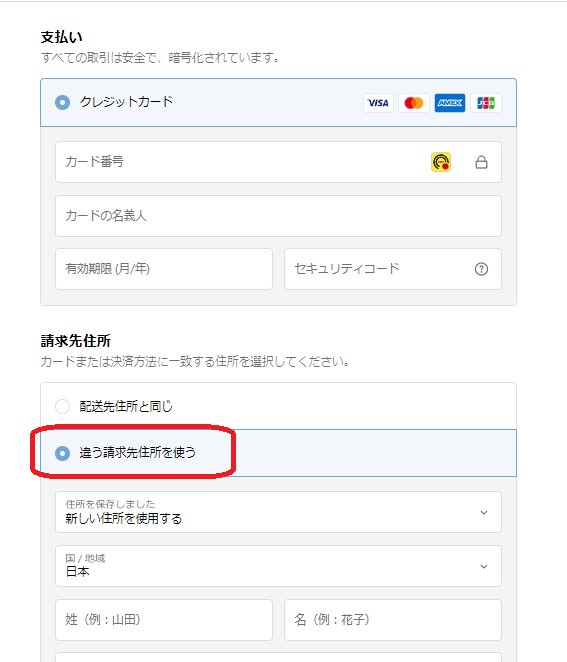The width and height of the screenshot is (567, 662).
Task: Click the chevron arrow of the country selector
Action: coord(484,566)
